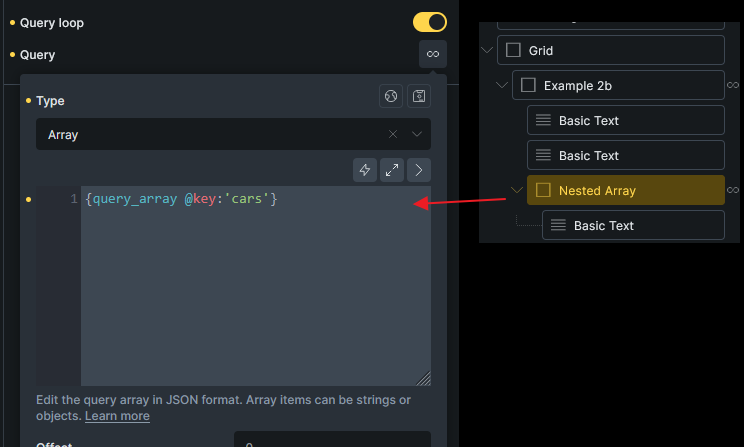Image resolution: width=744 pixels, height=447 pixels.
Task: Click the save icon in the Type row
Action: (x=419, y=97)
